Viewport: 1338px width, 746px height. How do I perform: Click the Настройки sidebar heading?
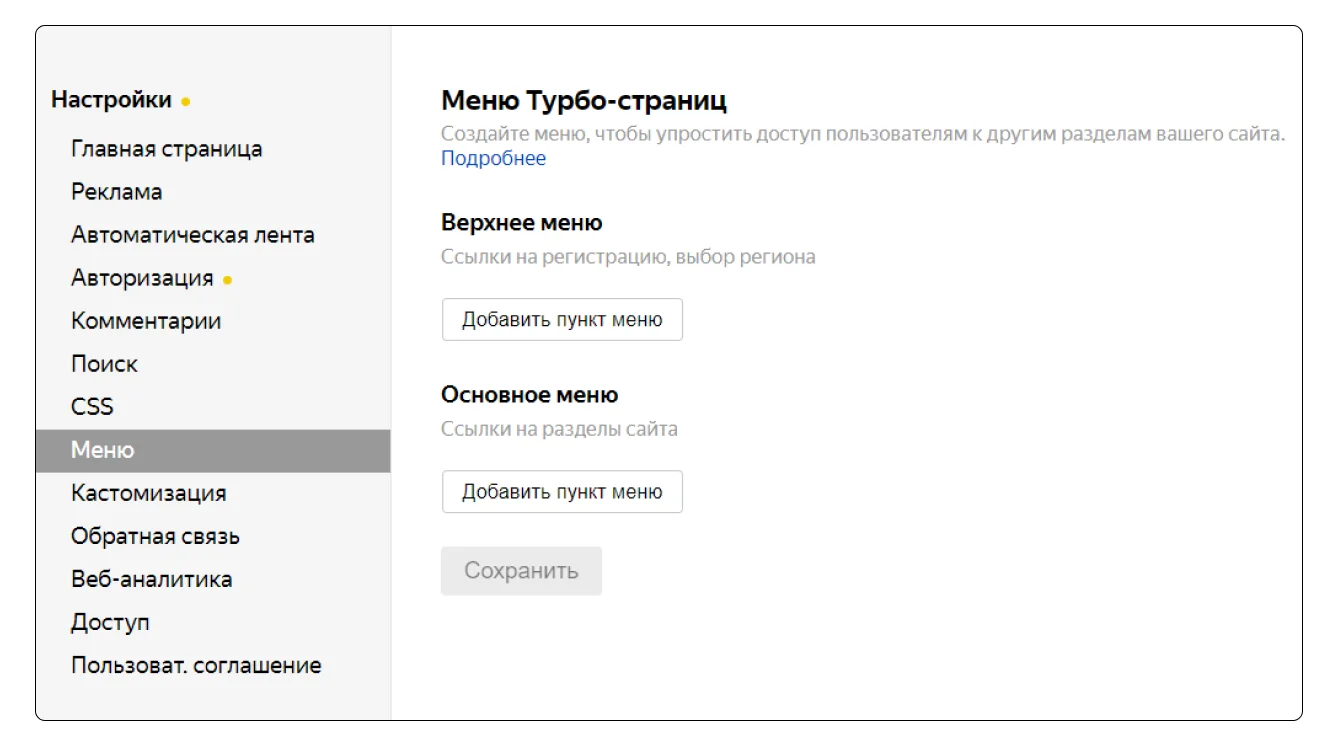111,100
